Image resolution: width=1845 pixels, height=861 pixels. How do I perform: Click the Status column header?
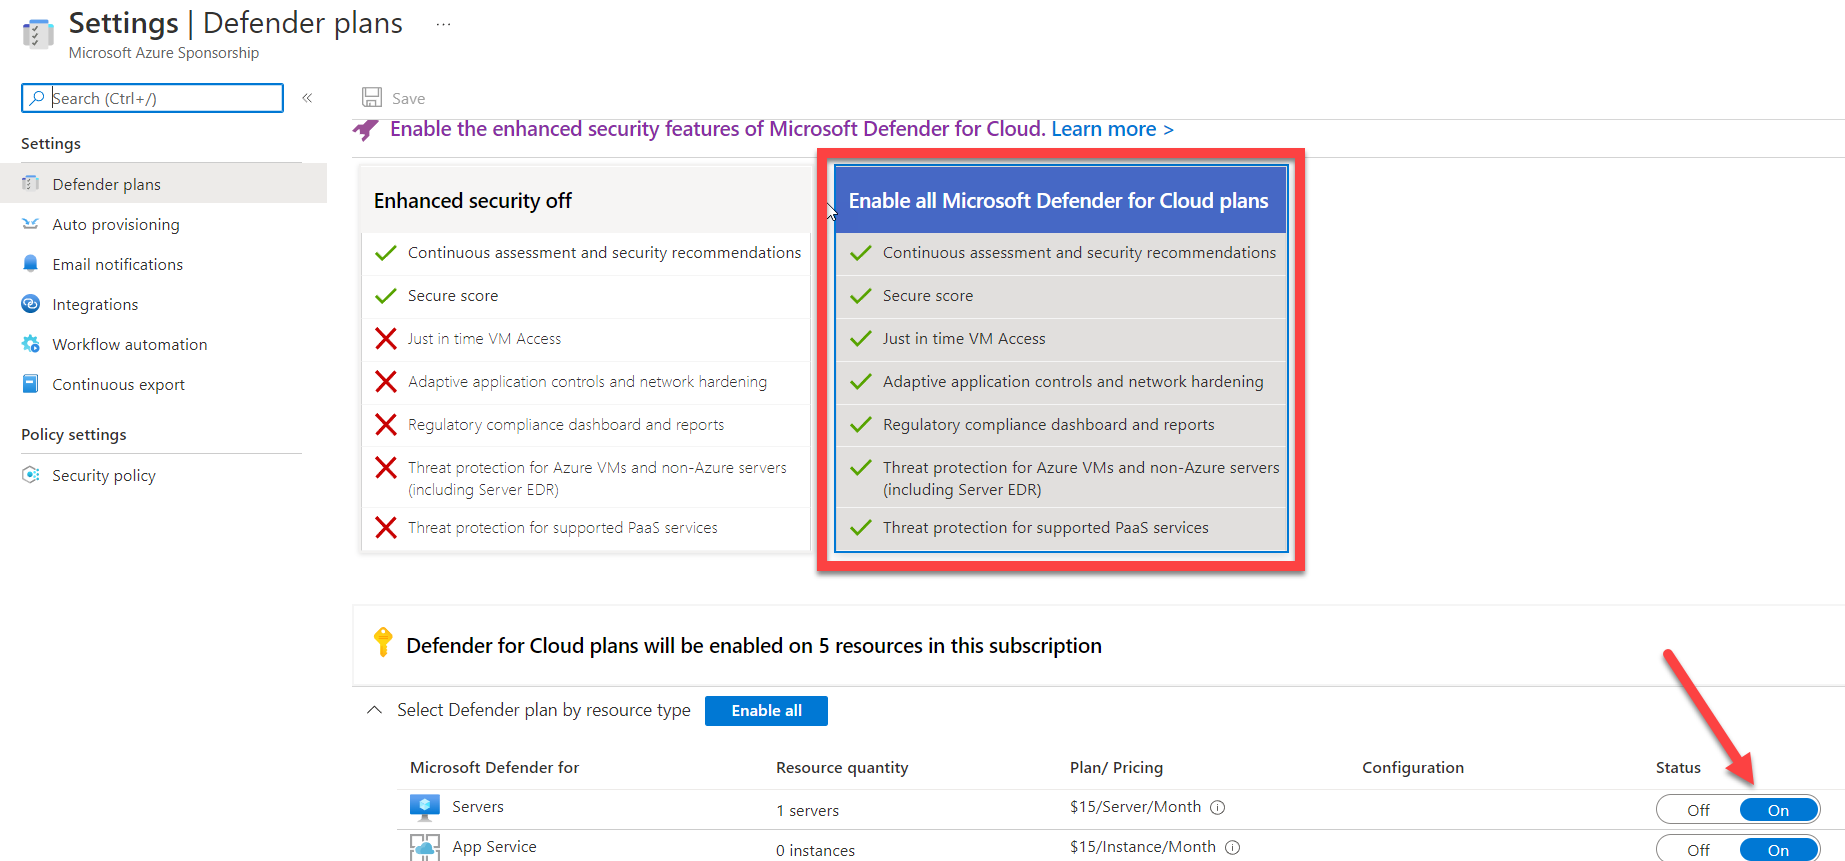1678,768
